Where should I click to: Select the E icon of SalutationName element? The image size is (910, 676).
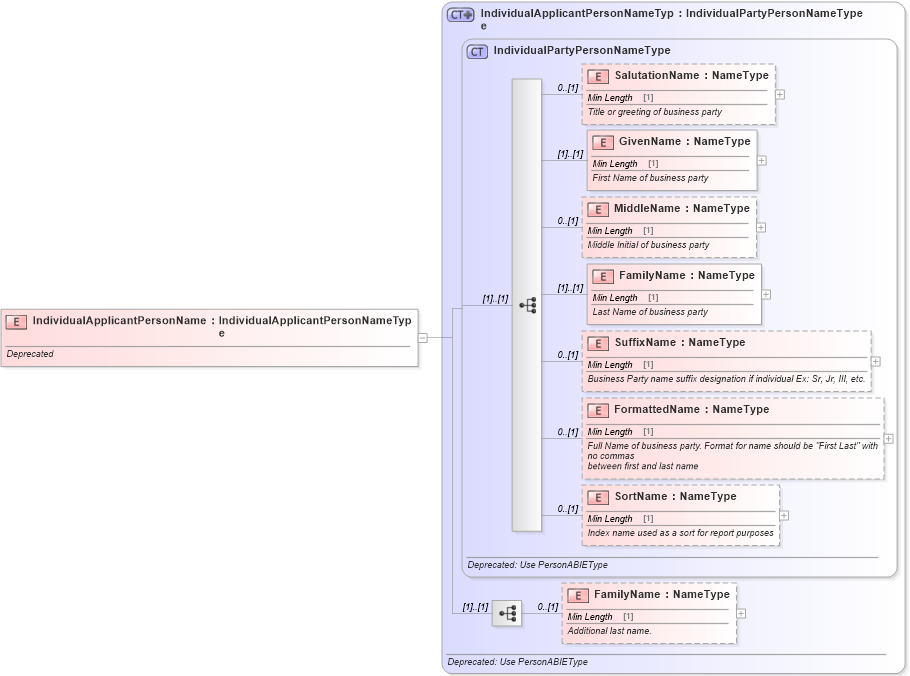tap(597, 75)
